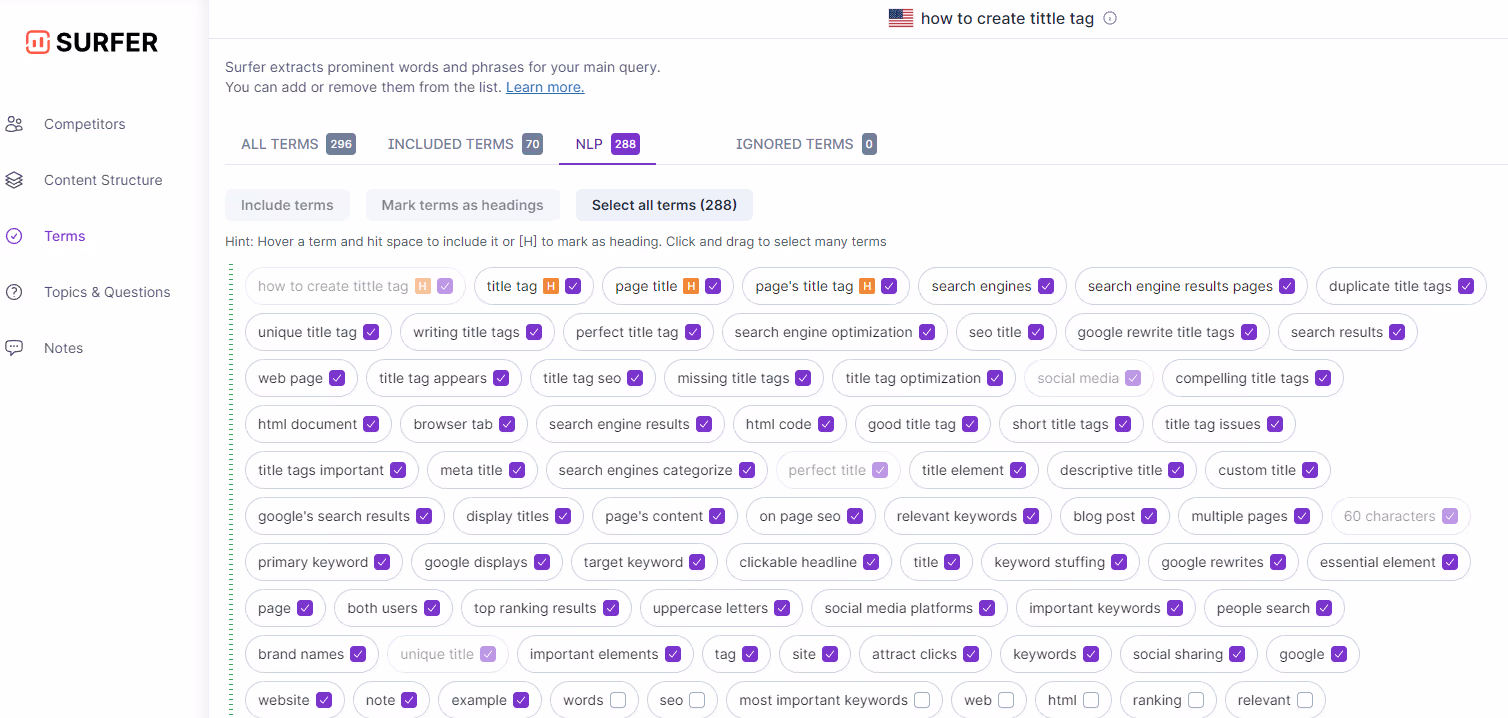Image resolution: width=1508 pixels, height=718 pixels.
Task: Select 'social media platforms' term
Action: coord(910,608)
